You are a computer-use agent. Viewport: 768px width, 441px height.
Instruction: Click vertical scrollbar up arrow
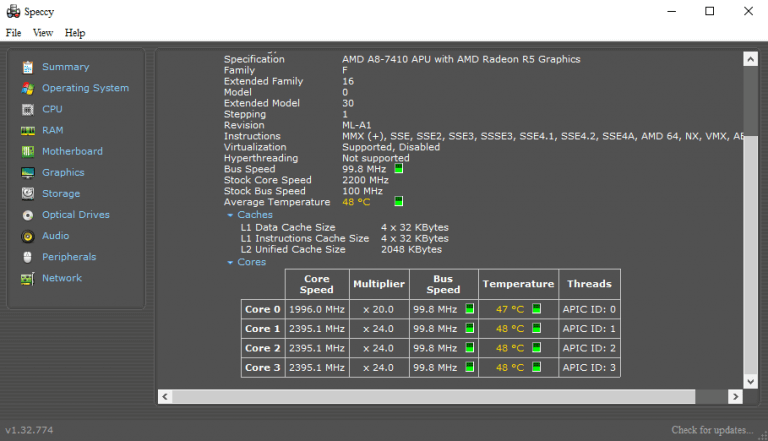point(750,59)
